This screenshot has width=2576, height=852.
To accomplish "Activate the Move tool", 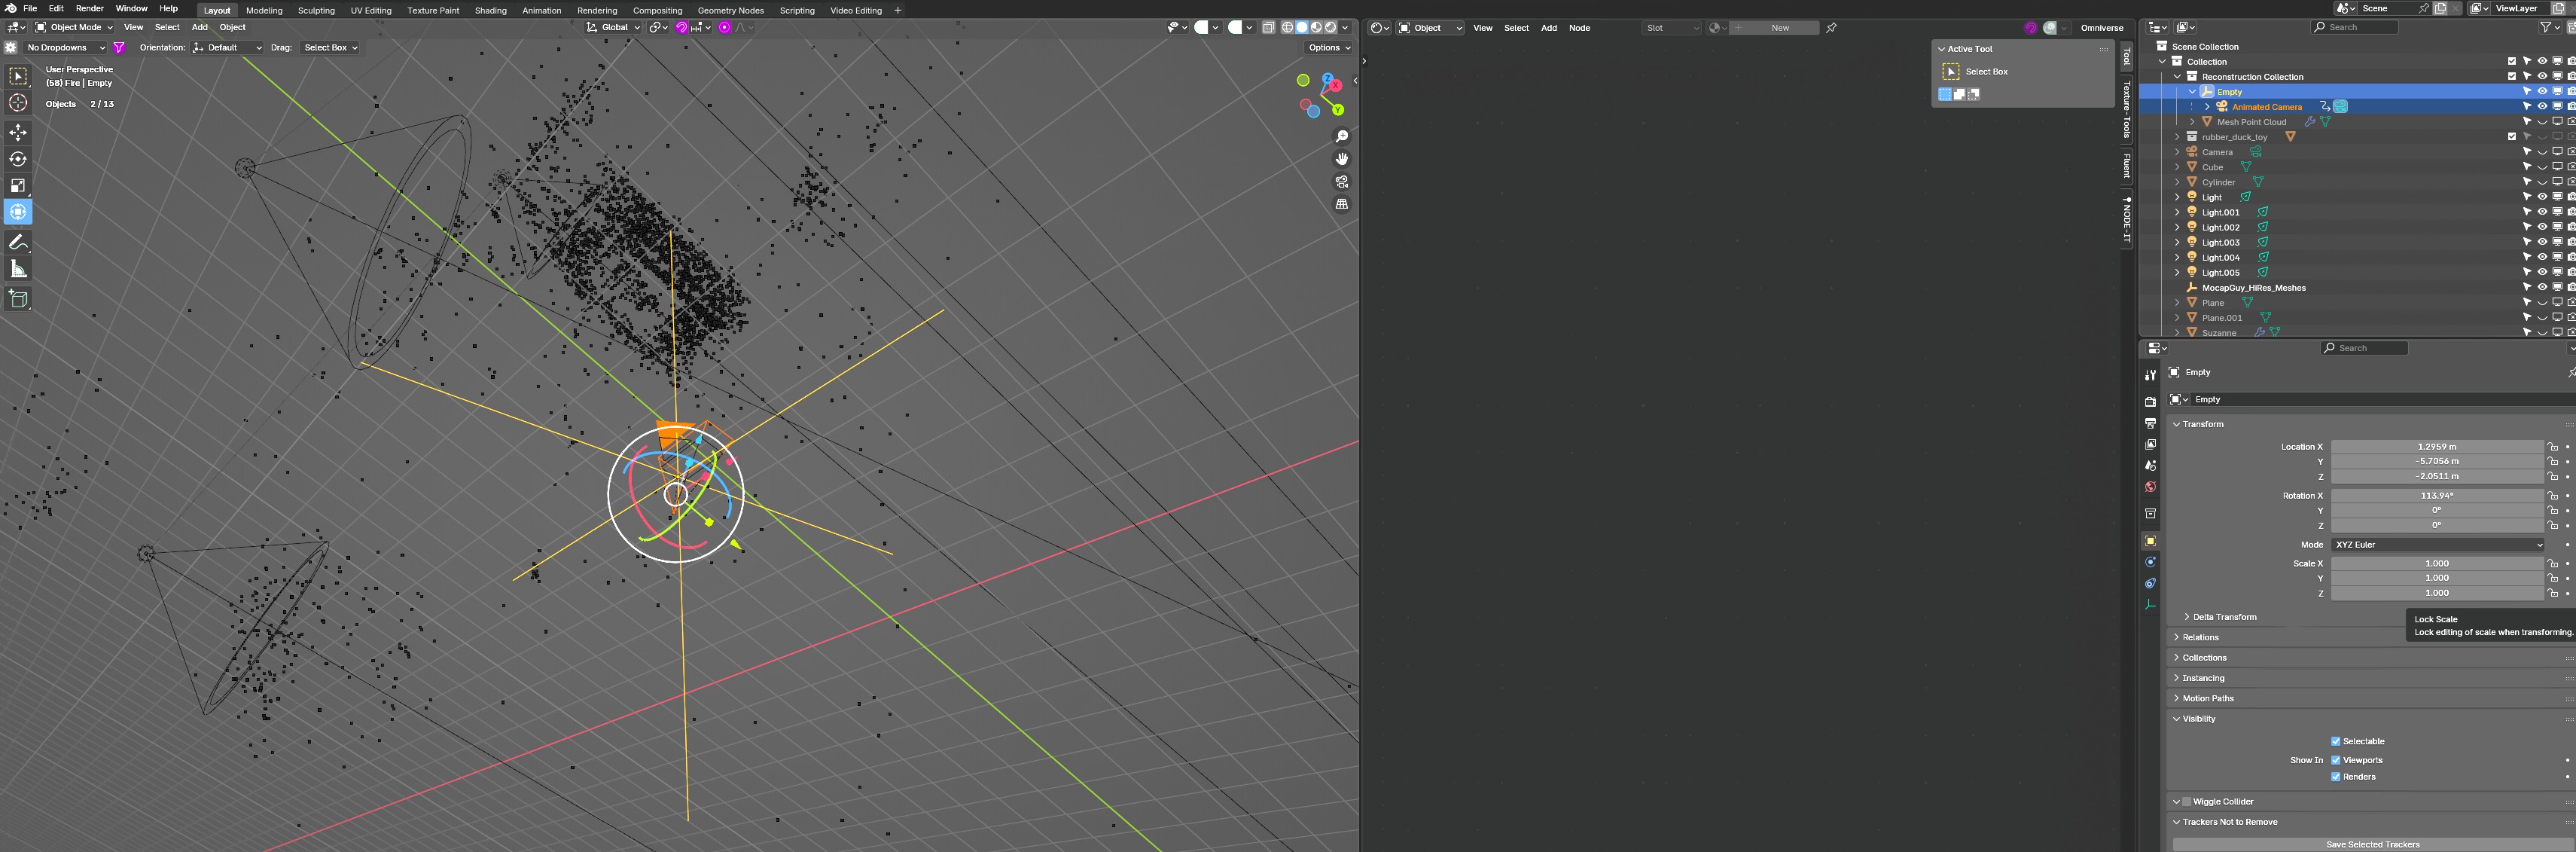I will point(18,132).
